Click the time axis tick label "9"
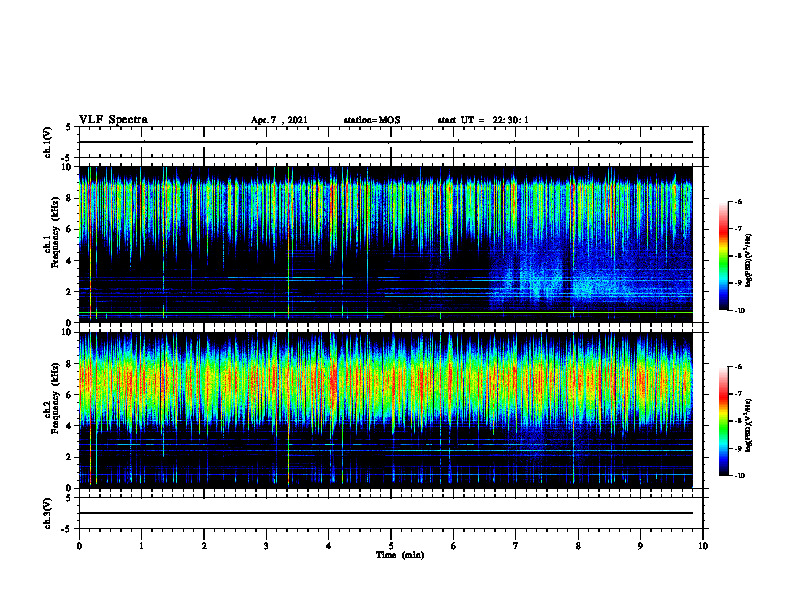This screenshot has height=612, width=792. [x=640, y=546]
